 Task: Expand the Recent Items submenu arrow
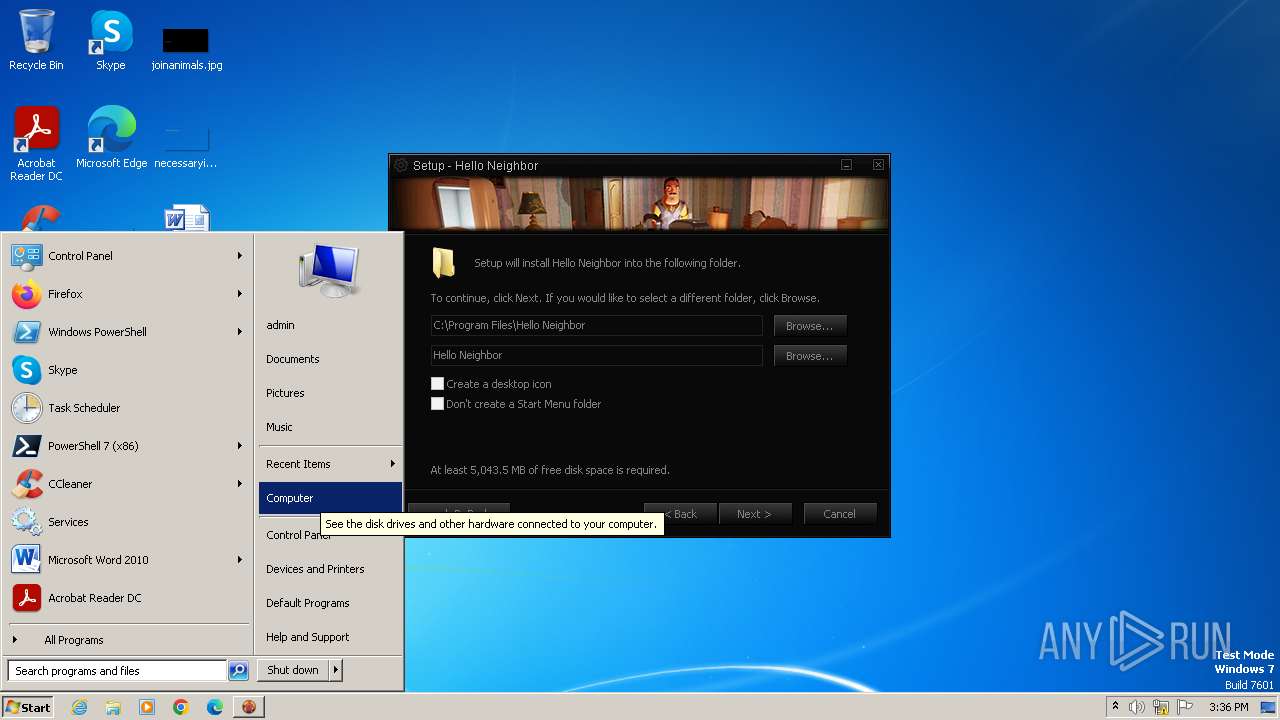pos(393,464)
